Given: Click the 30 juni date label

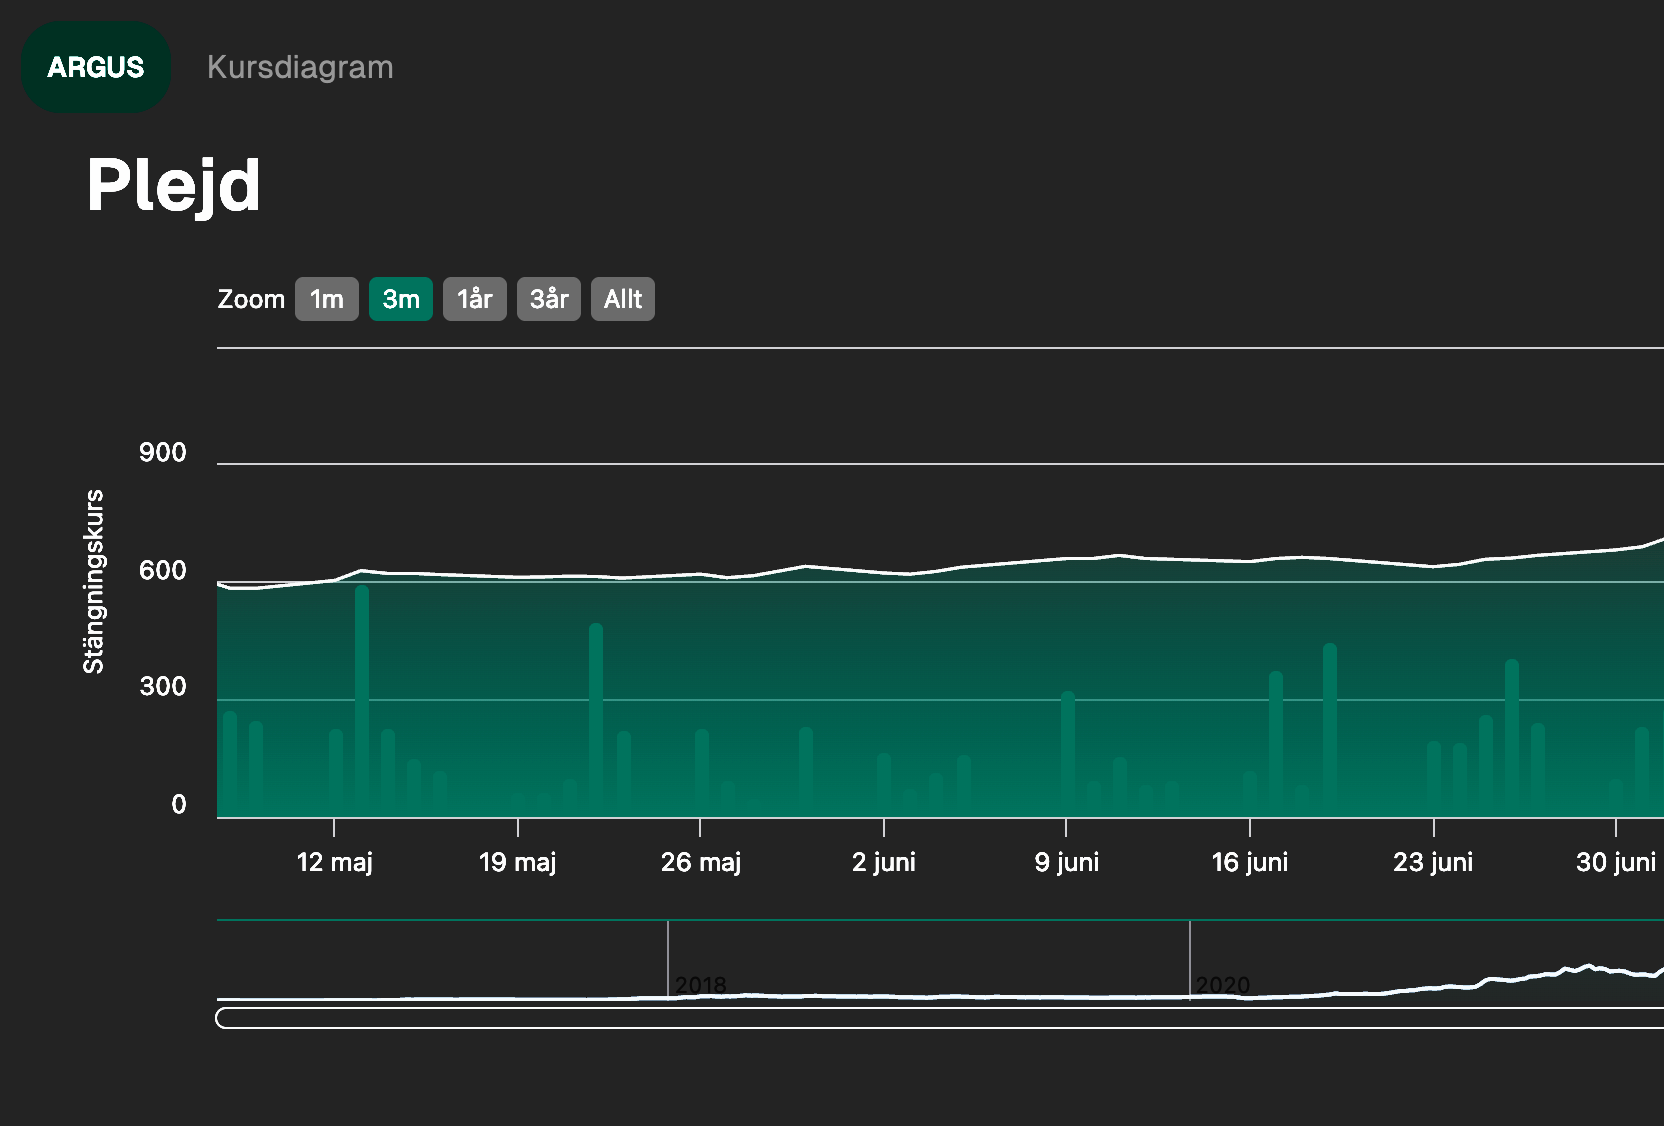Looking at the screenshot, I should pyautogui.click(x=1616, y=862).
